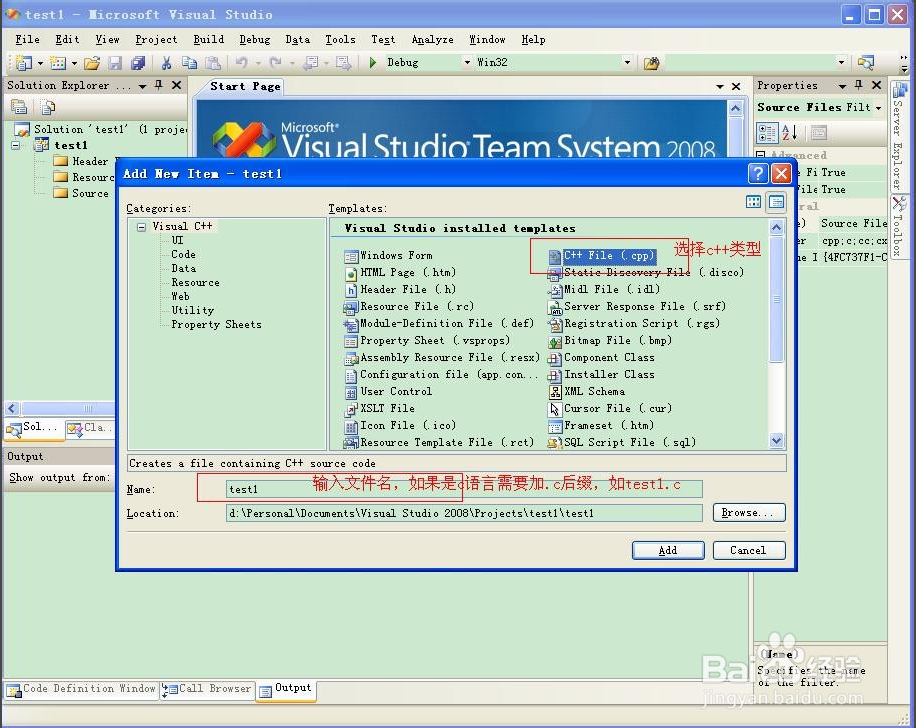Click the Cut scissors icon
This screenshot has height=728, width=916.
(x=166, y=63)
